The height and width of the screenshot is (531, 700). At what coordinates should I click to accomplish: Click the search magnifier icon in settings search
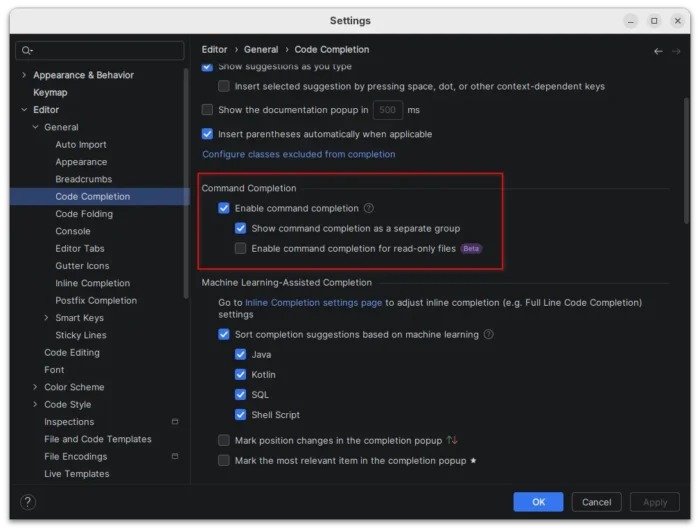point(27,50)
